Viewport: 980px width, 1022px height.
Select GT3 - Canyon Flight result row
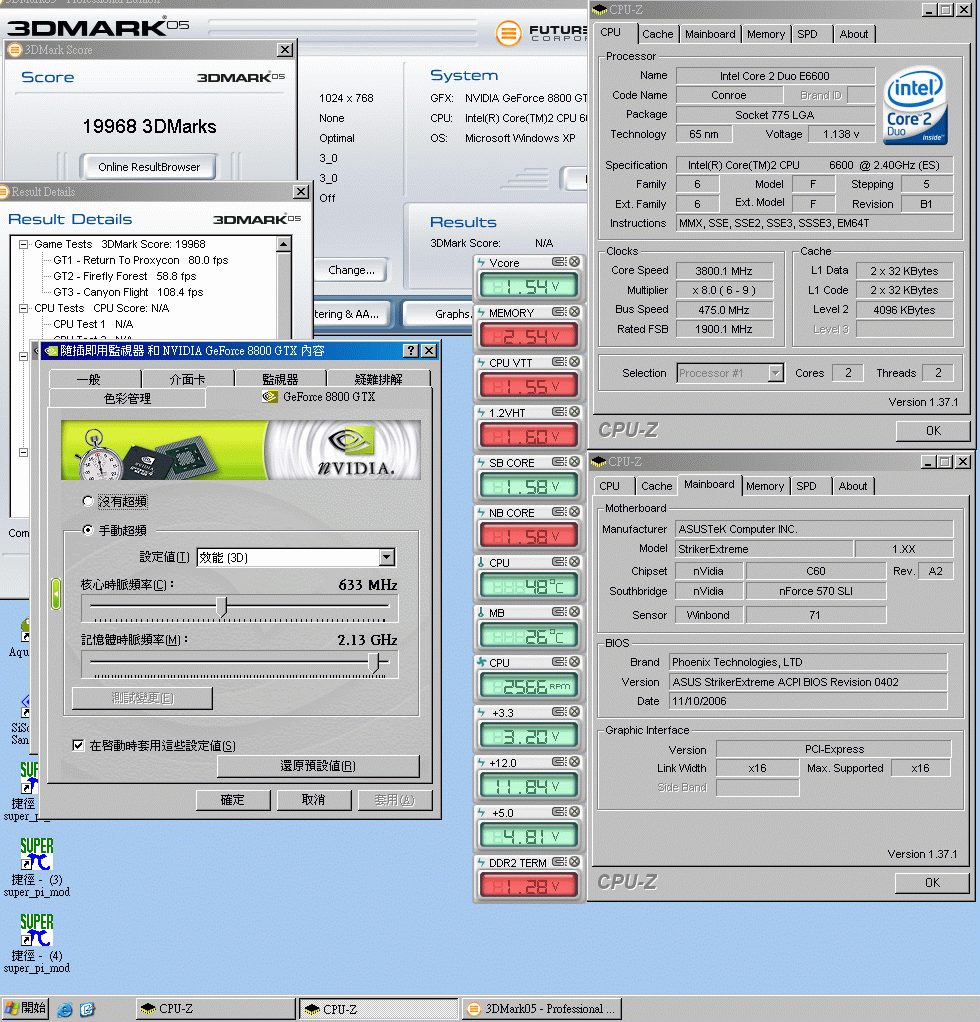point(128,292)
